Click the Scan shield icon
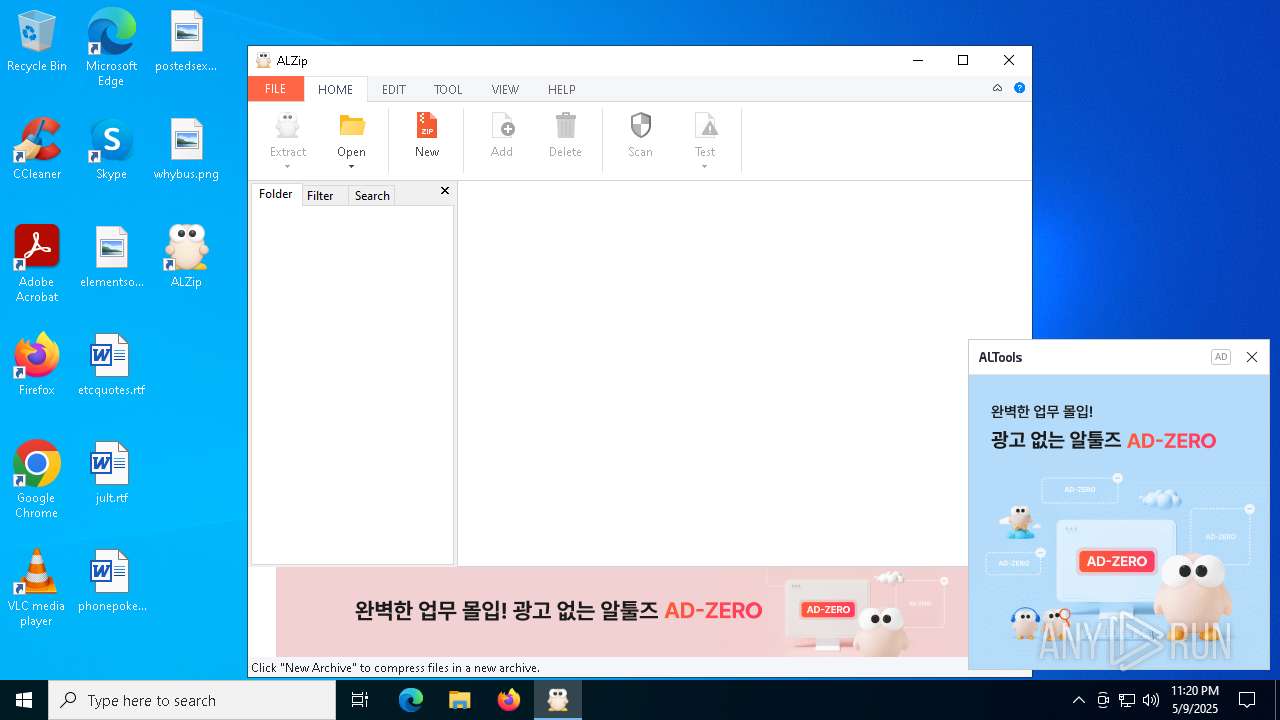 coord(641,126)
